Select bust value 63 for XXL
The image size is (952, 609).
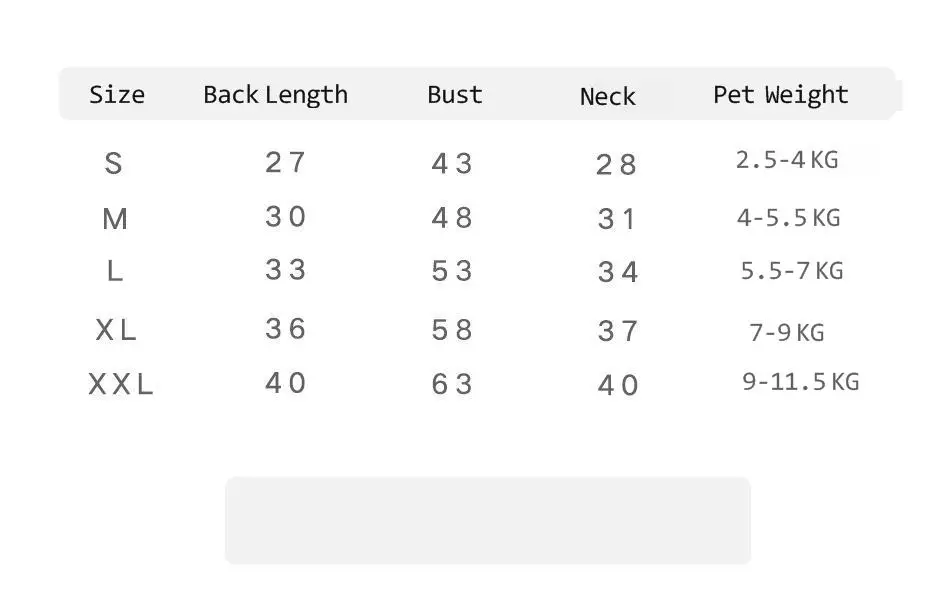click(452, 384)
